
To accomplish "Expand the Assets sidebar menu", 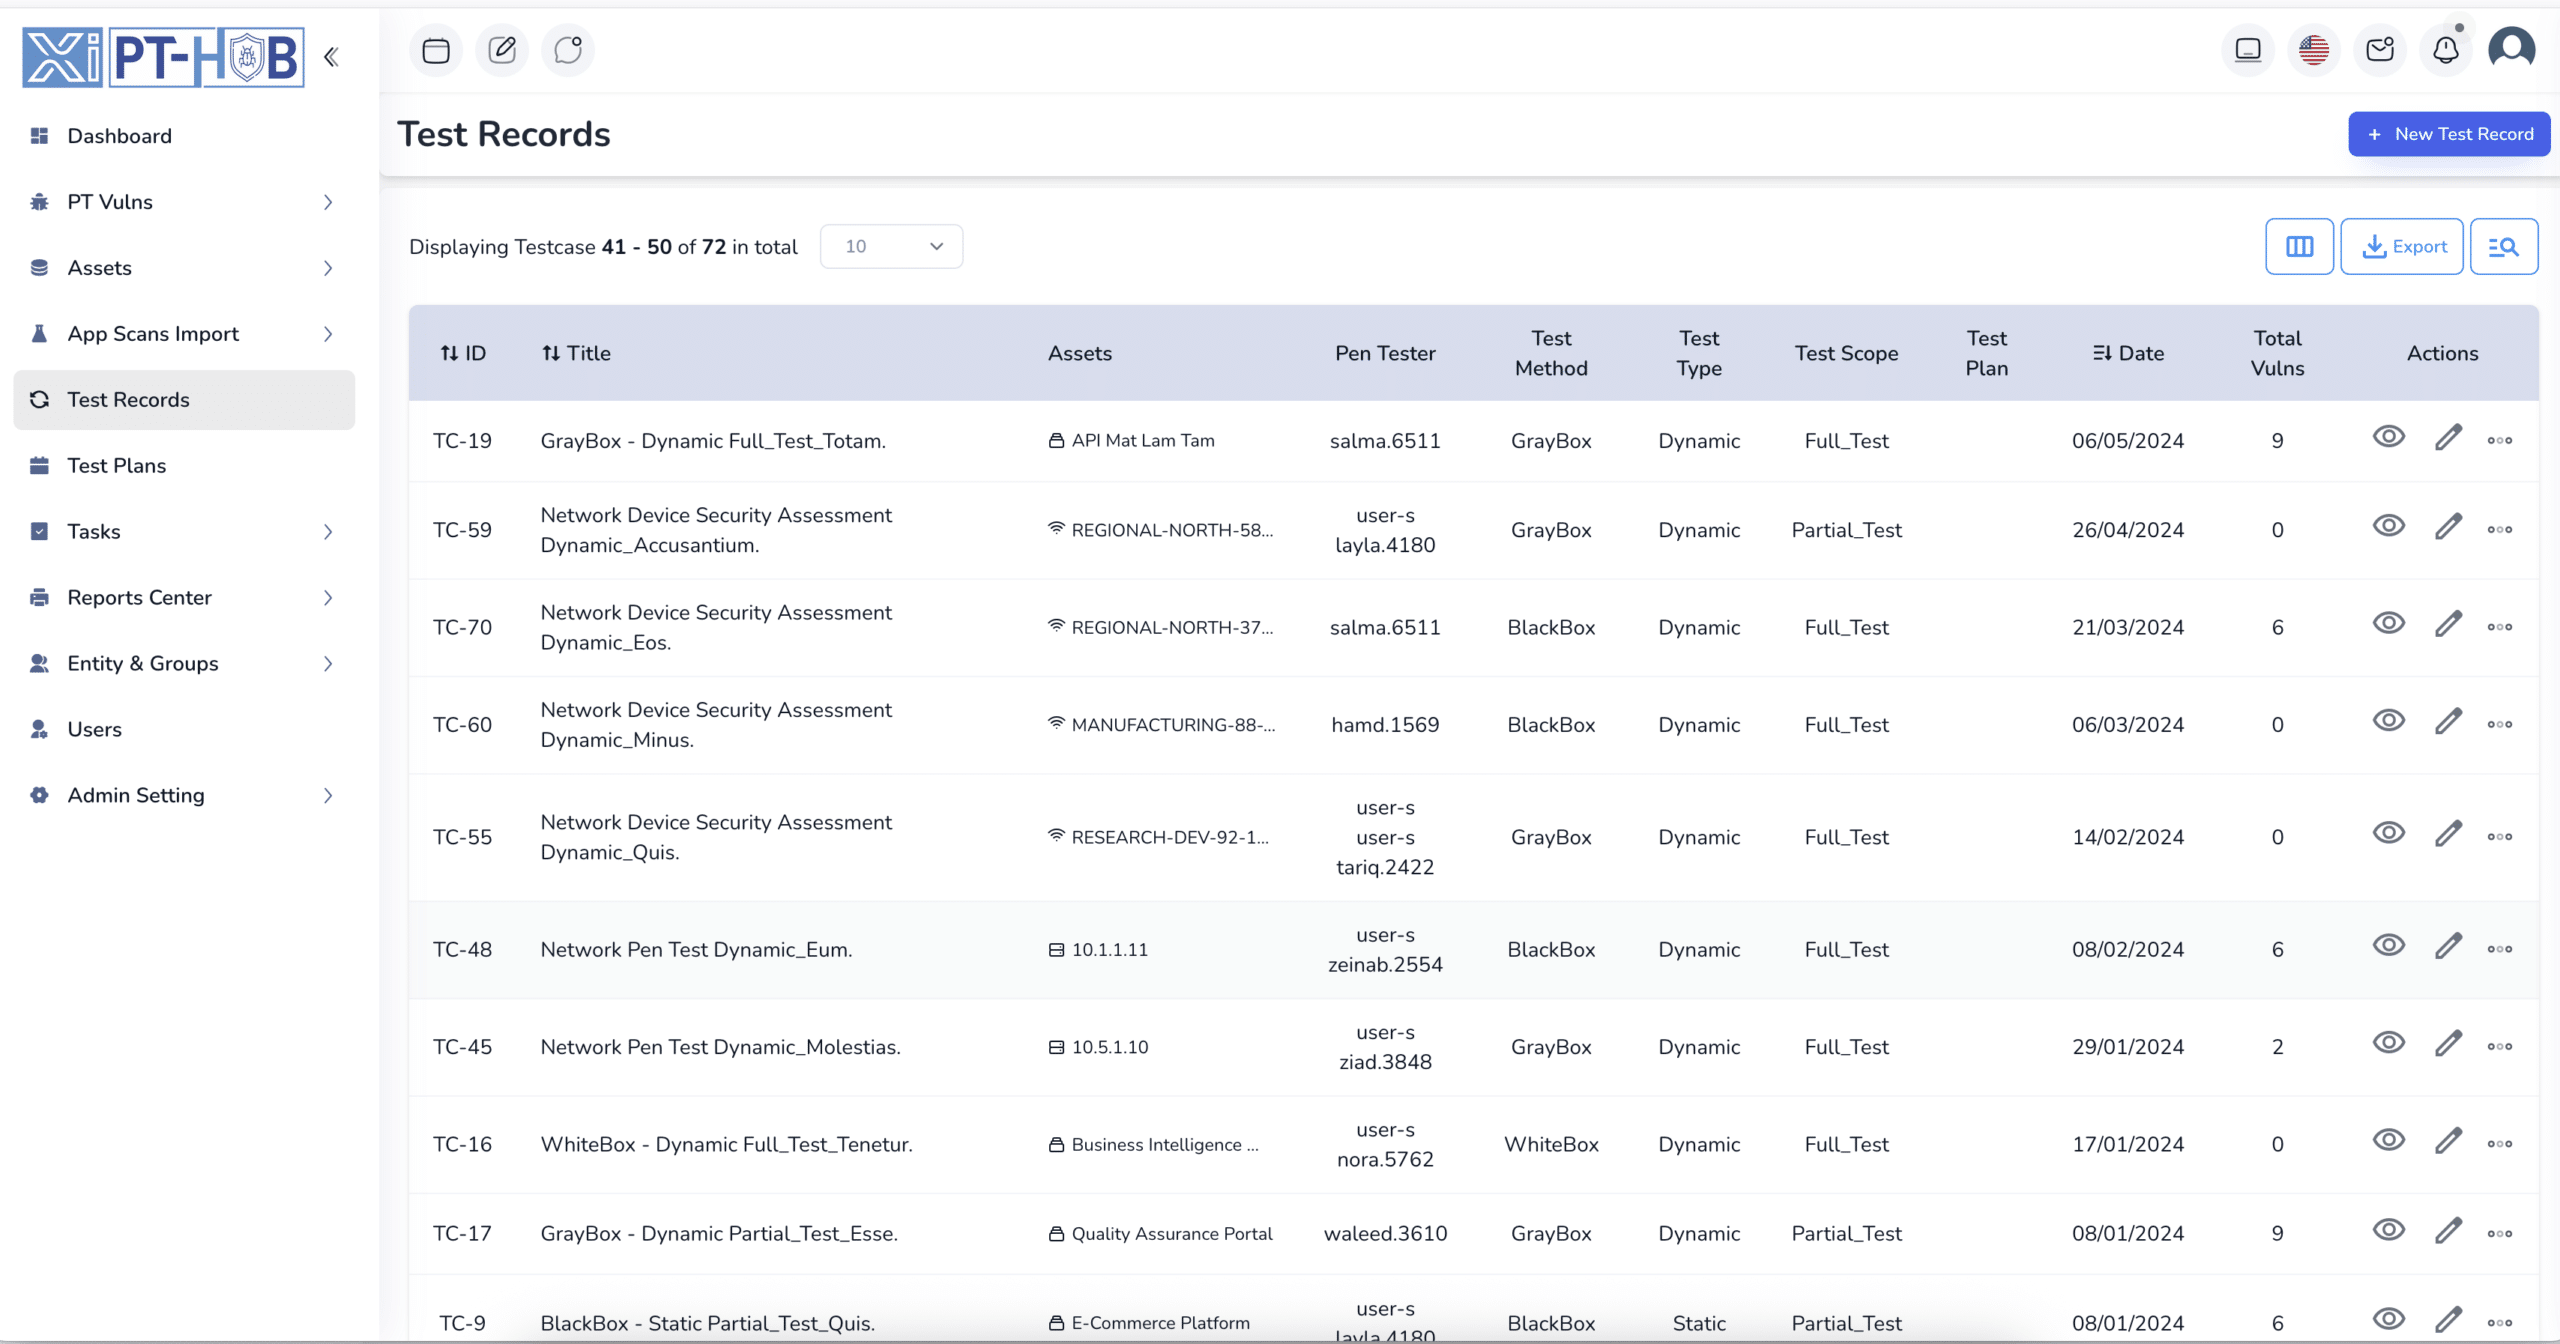I will [184, 268].
